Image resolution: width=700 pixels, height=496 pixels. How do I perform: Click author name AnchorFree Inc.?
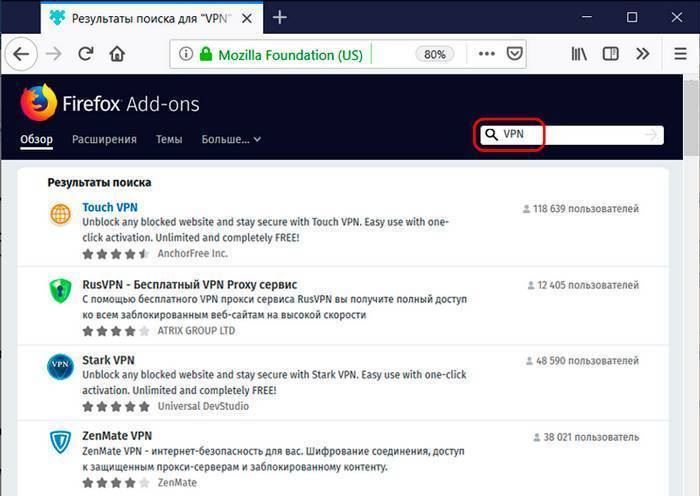coord(192,254)
